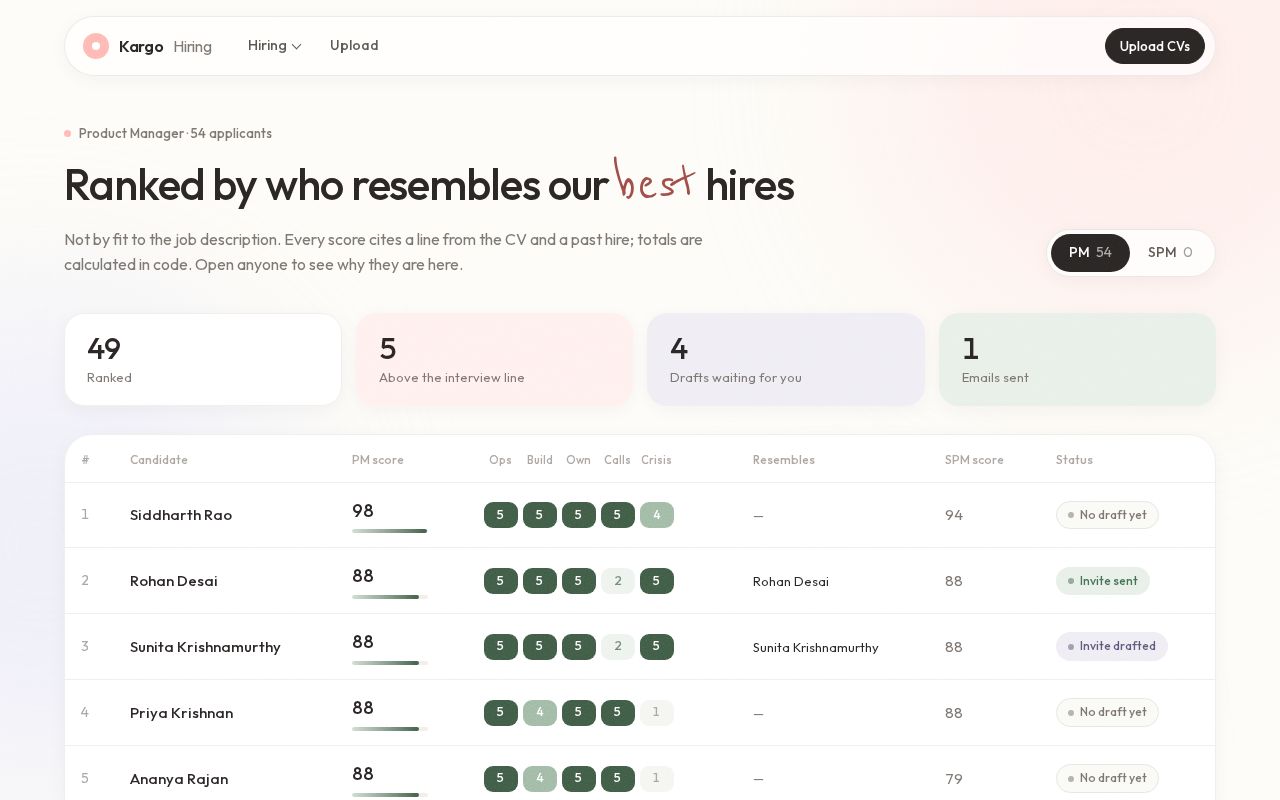The height and width of the screenshot is (800, 1280).
Task: Click Siddharth Rao's SPM score 94
Action: pyautogui.click(x=954, y=515)
